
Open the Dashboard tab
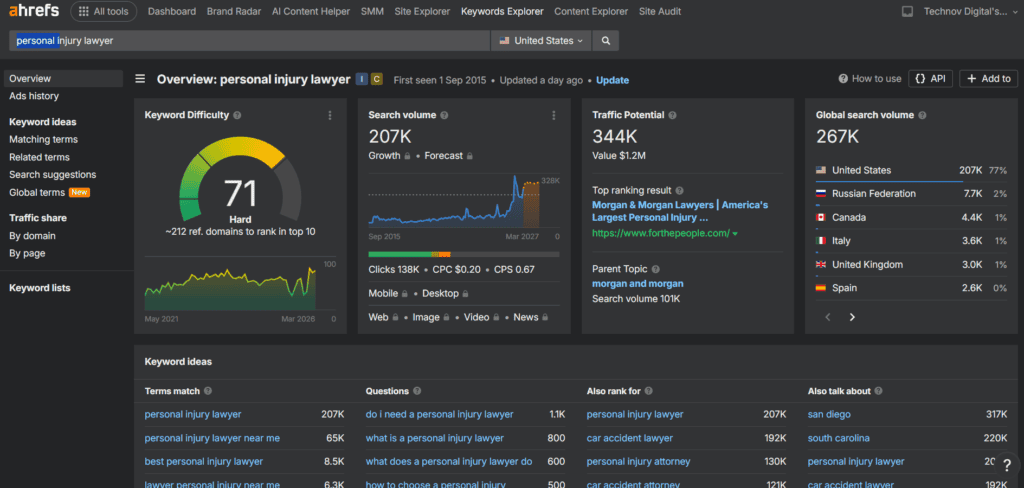click(x=172, y=11)
